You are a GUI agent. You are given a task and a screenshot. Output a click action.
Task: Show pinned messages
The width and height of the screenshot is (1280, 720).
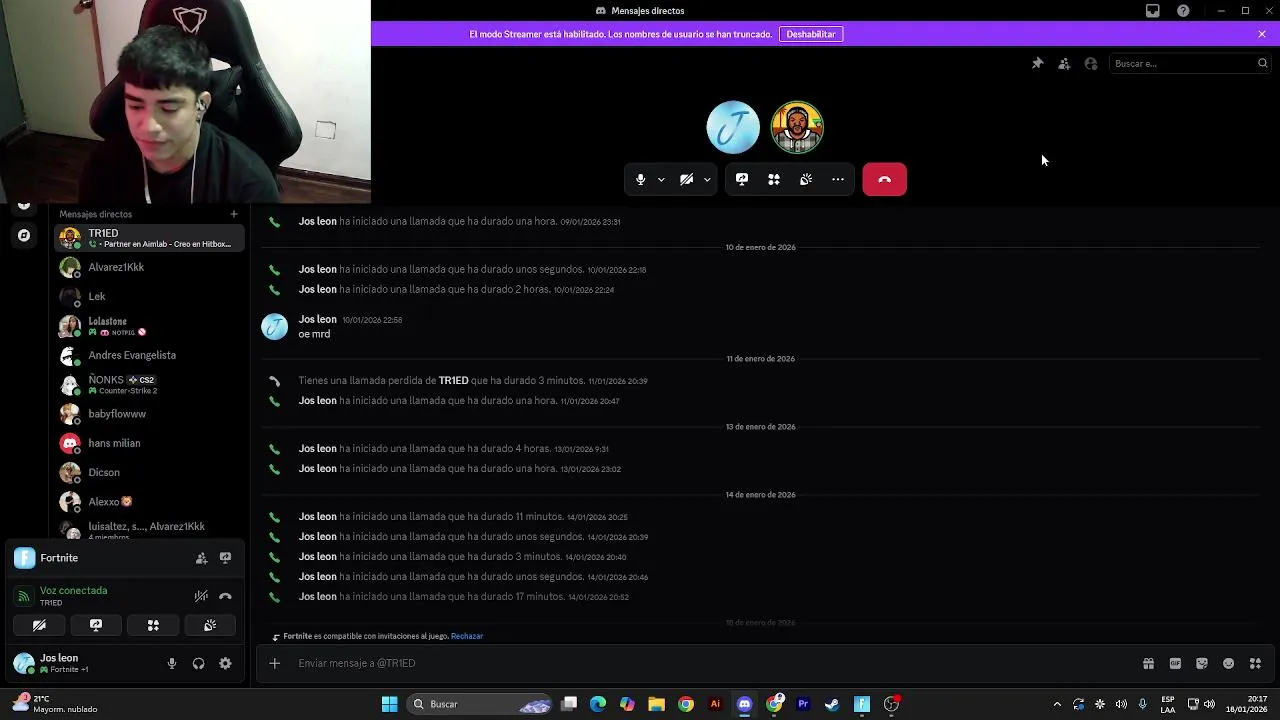(x=1037, y=63)
